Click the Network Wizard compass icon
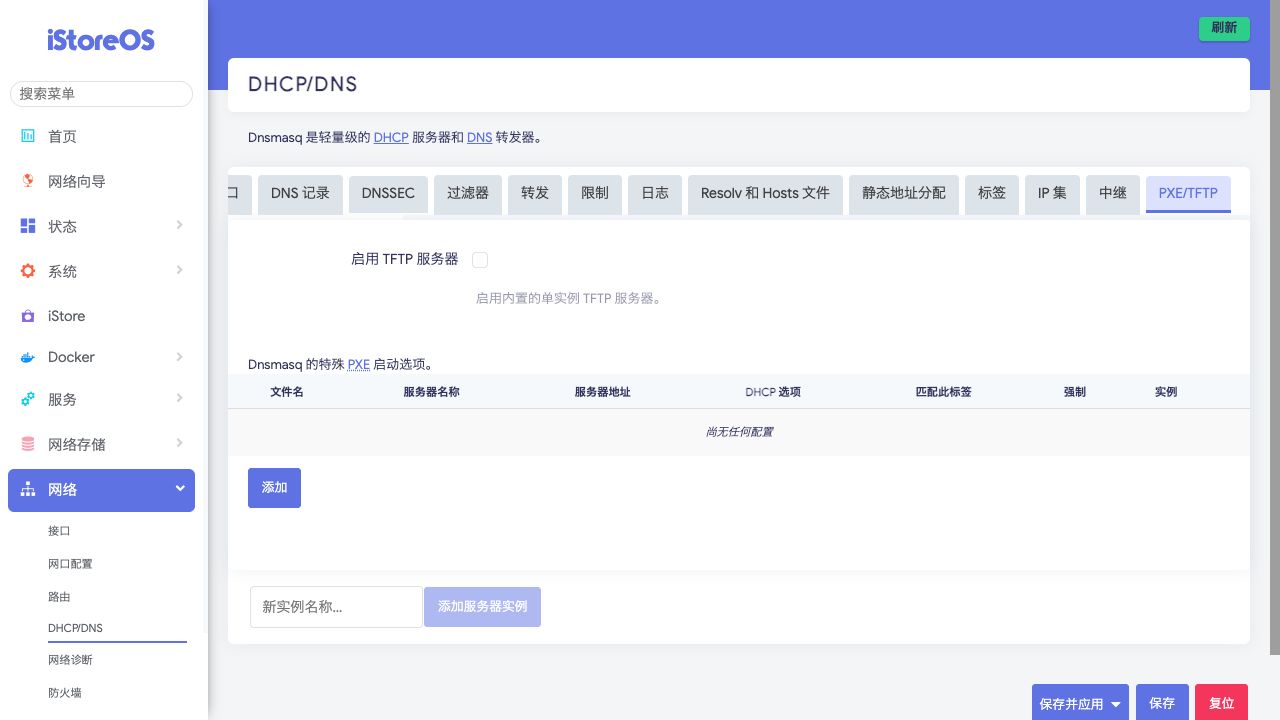Viewport: 1280px width, 720px height. click(x=28, y=181)
